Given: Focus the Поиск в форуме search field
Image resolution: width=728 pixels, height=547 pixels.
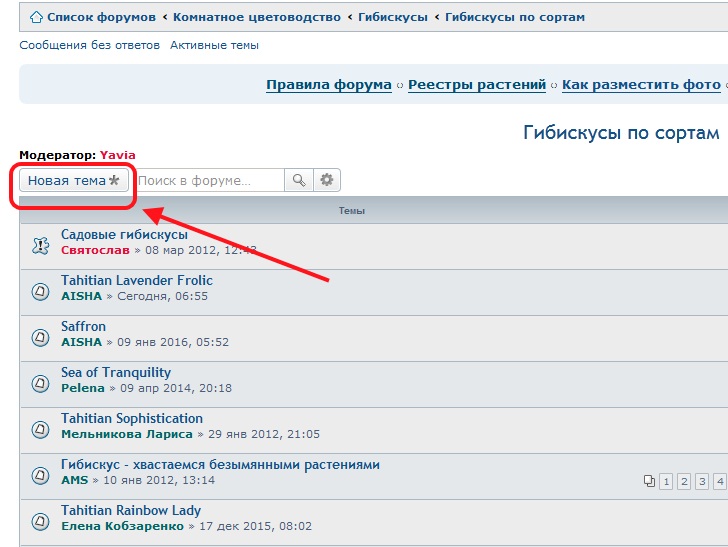Looking at the screenshot, I should pos(209,181).
